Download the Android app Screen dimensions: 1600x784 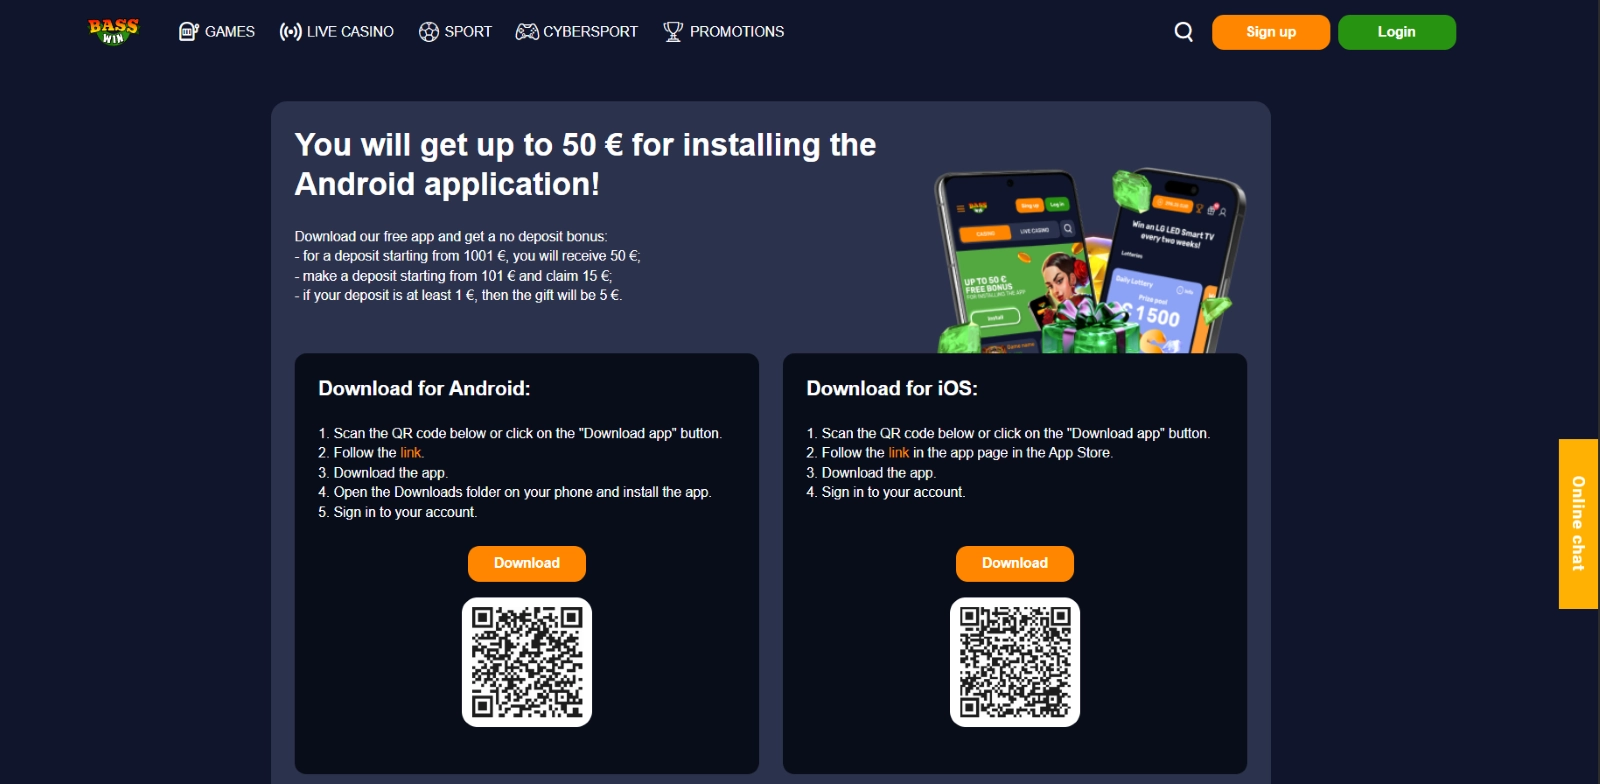[x=527, y=563]
